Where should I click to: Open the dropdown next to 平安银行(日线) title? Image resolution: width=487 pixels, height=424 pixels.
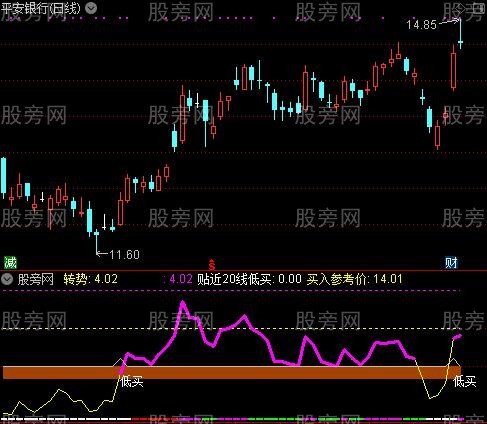pos(91,8)
